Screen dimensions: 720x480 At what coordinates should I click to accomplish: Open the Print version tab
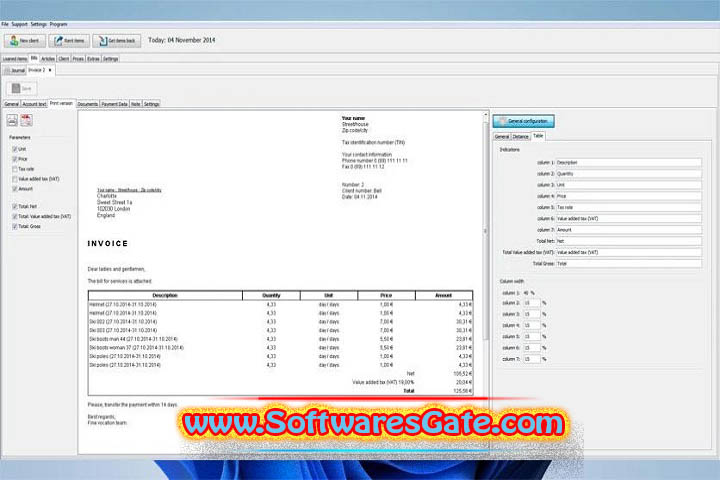[62, 103]
